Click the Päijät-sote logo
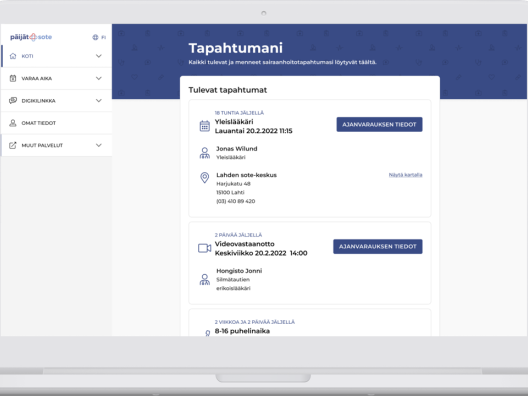Viewport: 528px width, 396px height. click(31, 37)
